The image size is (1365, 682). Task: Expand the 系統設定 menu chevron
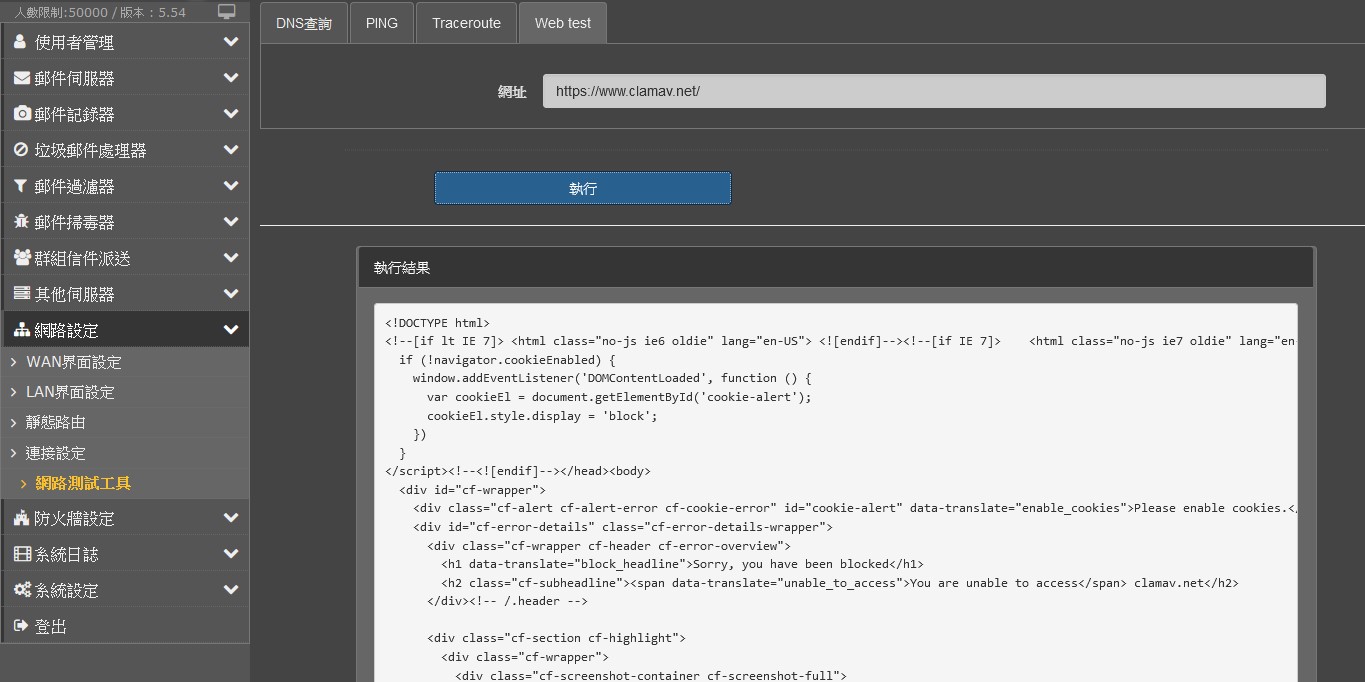coord(231,590)
